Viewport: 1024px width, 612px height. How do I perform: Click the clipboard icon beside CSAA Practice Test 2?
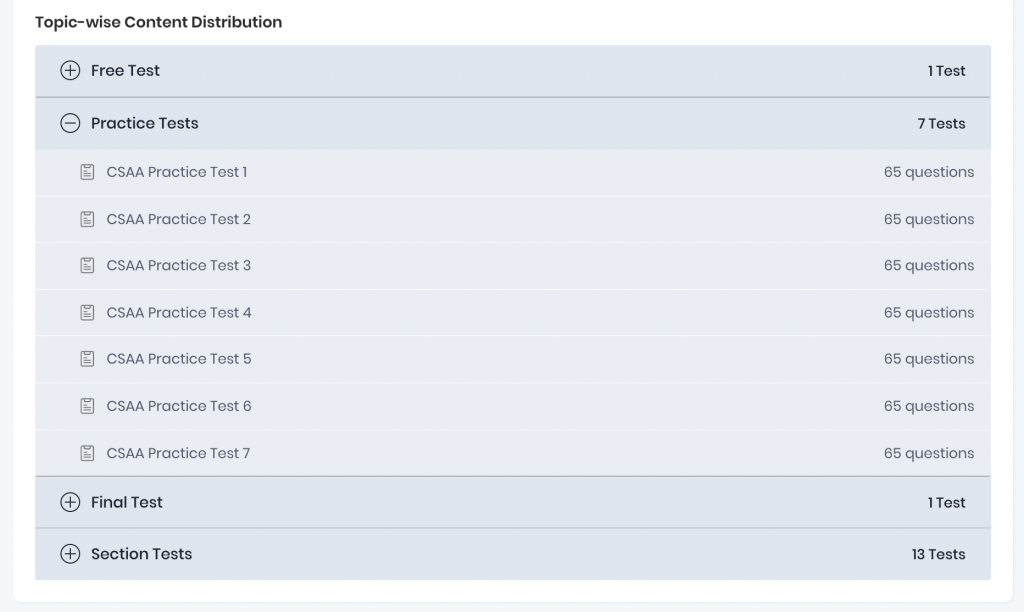pyautogui.click(x=87, y=219)
